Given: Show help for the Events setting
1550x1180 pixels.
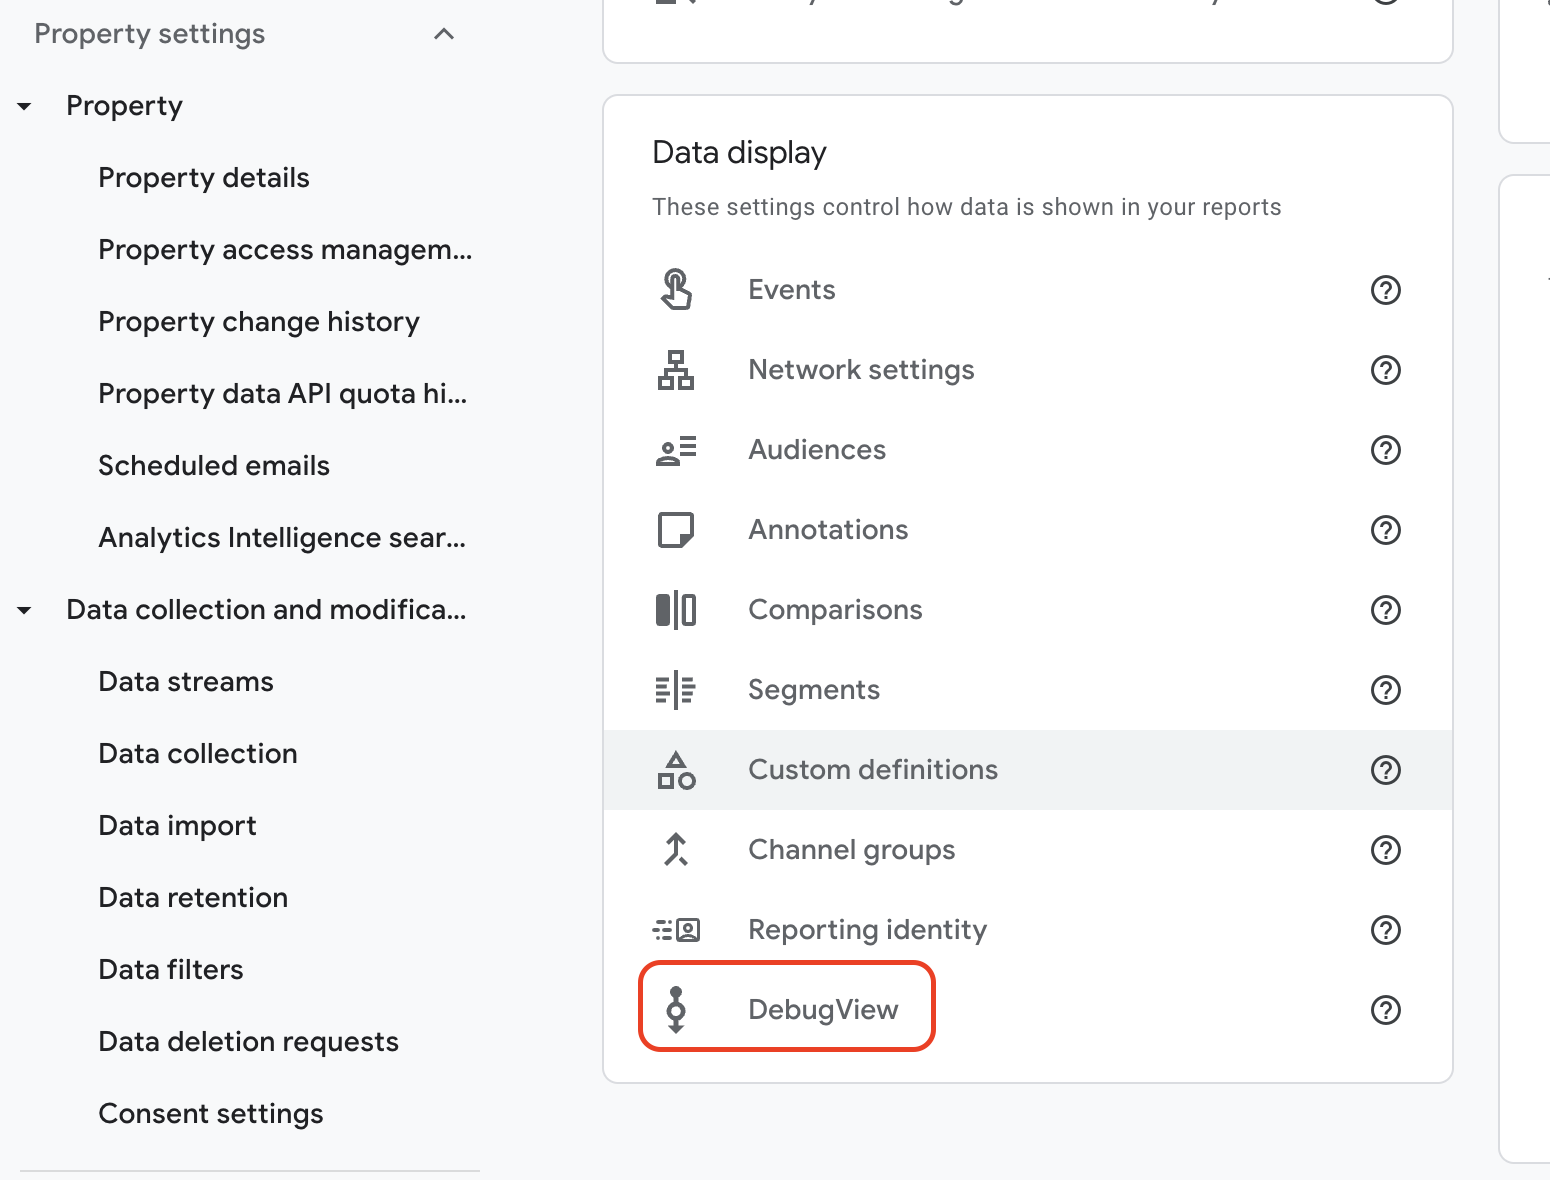Looking at the screenshot, I should coord(1385,290).
